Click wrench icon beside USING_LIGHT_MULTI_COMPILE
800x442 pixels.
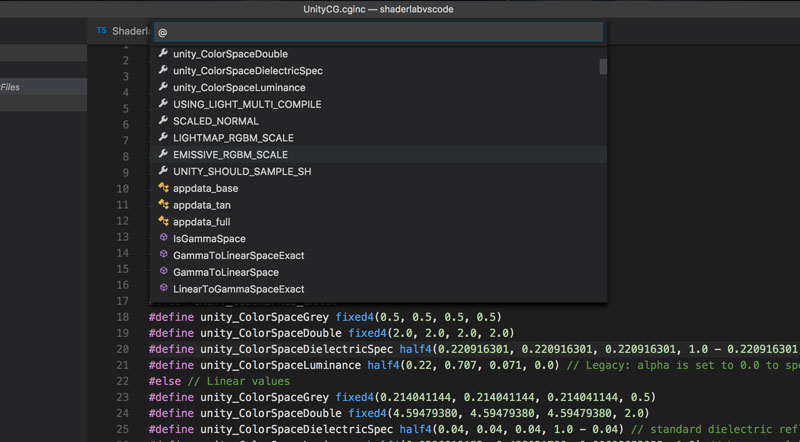coord(163,103)
